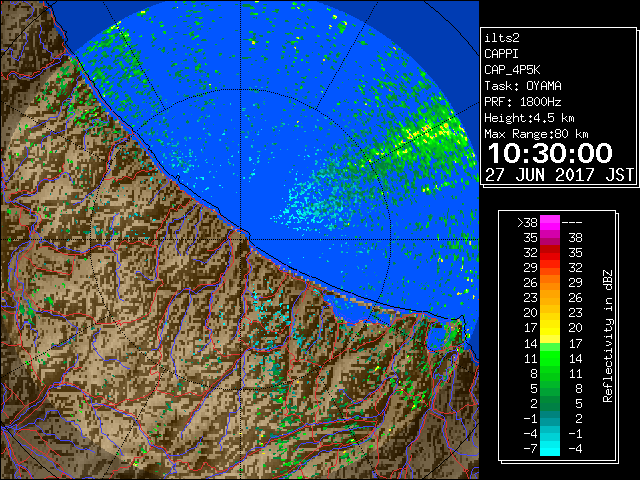Click the purple 35 to 38 dBZ swatch

click(x=550, y=238)
